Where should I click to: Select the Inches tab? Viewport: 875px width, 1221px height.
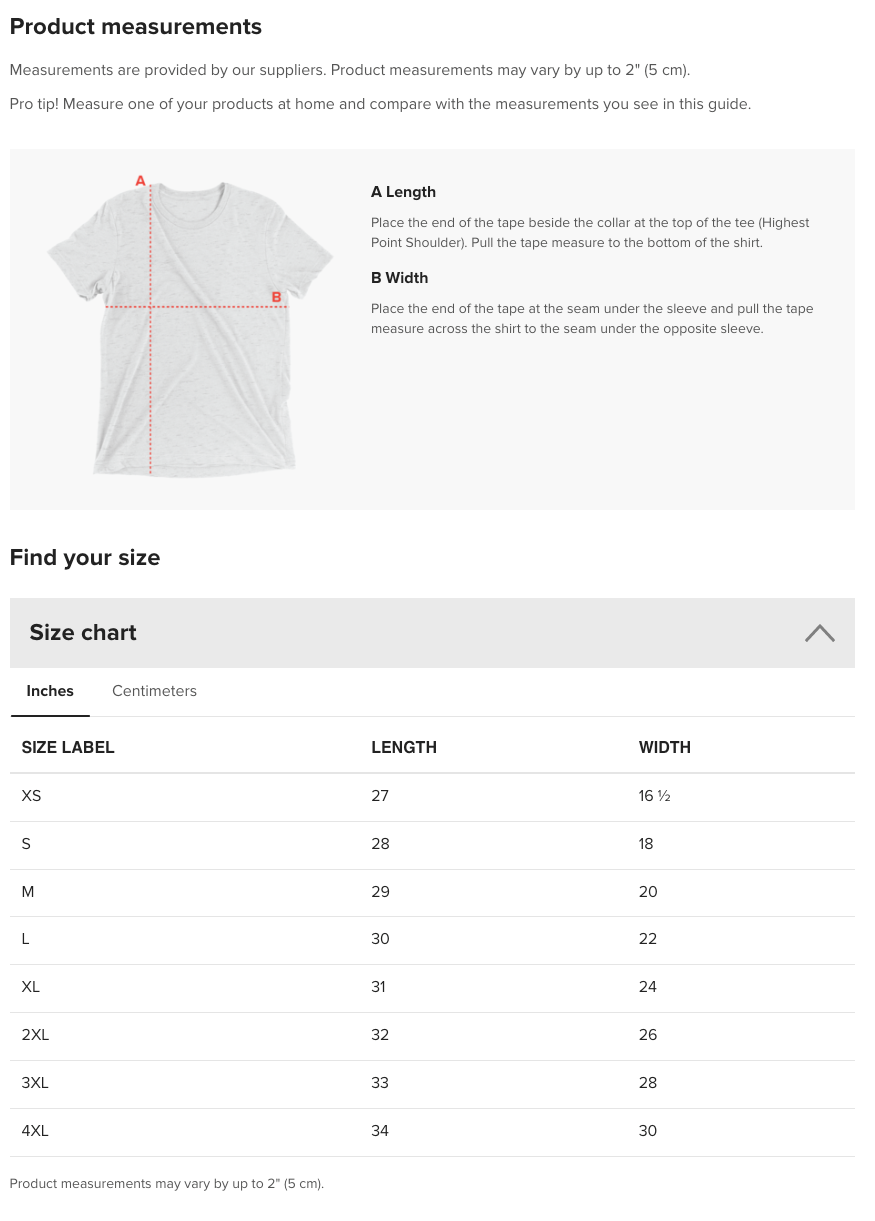(x=50, y=691)
